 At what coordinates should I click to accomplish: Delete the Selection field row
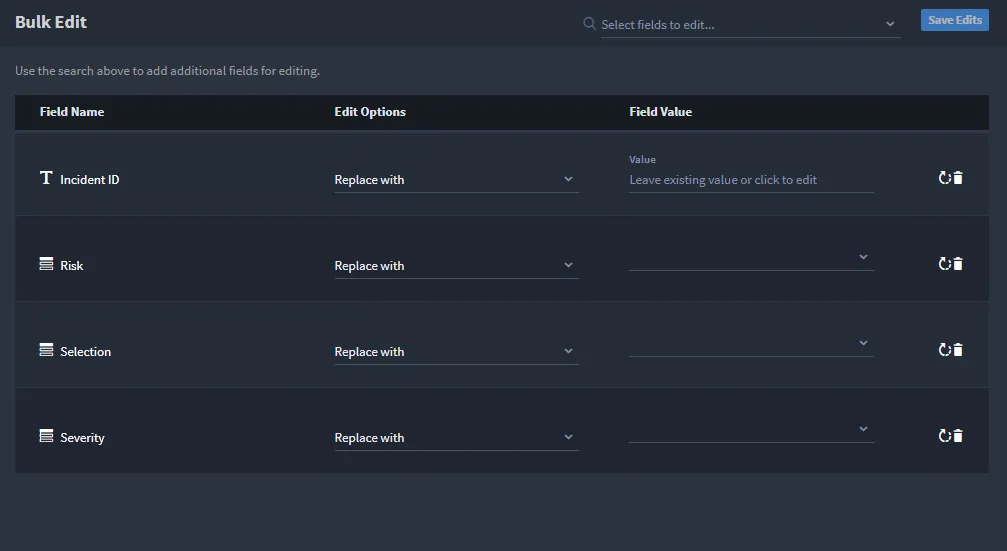pyautogui.click(x=958, y=350)
